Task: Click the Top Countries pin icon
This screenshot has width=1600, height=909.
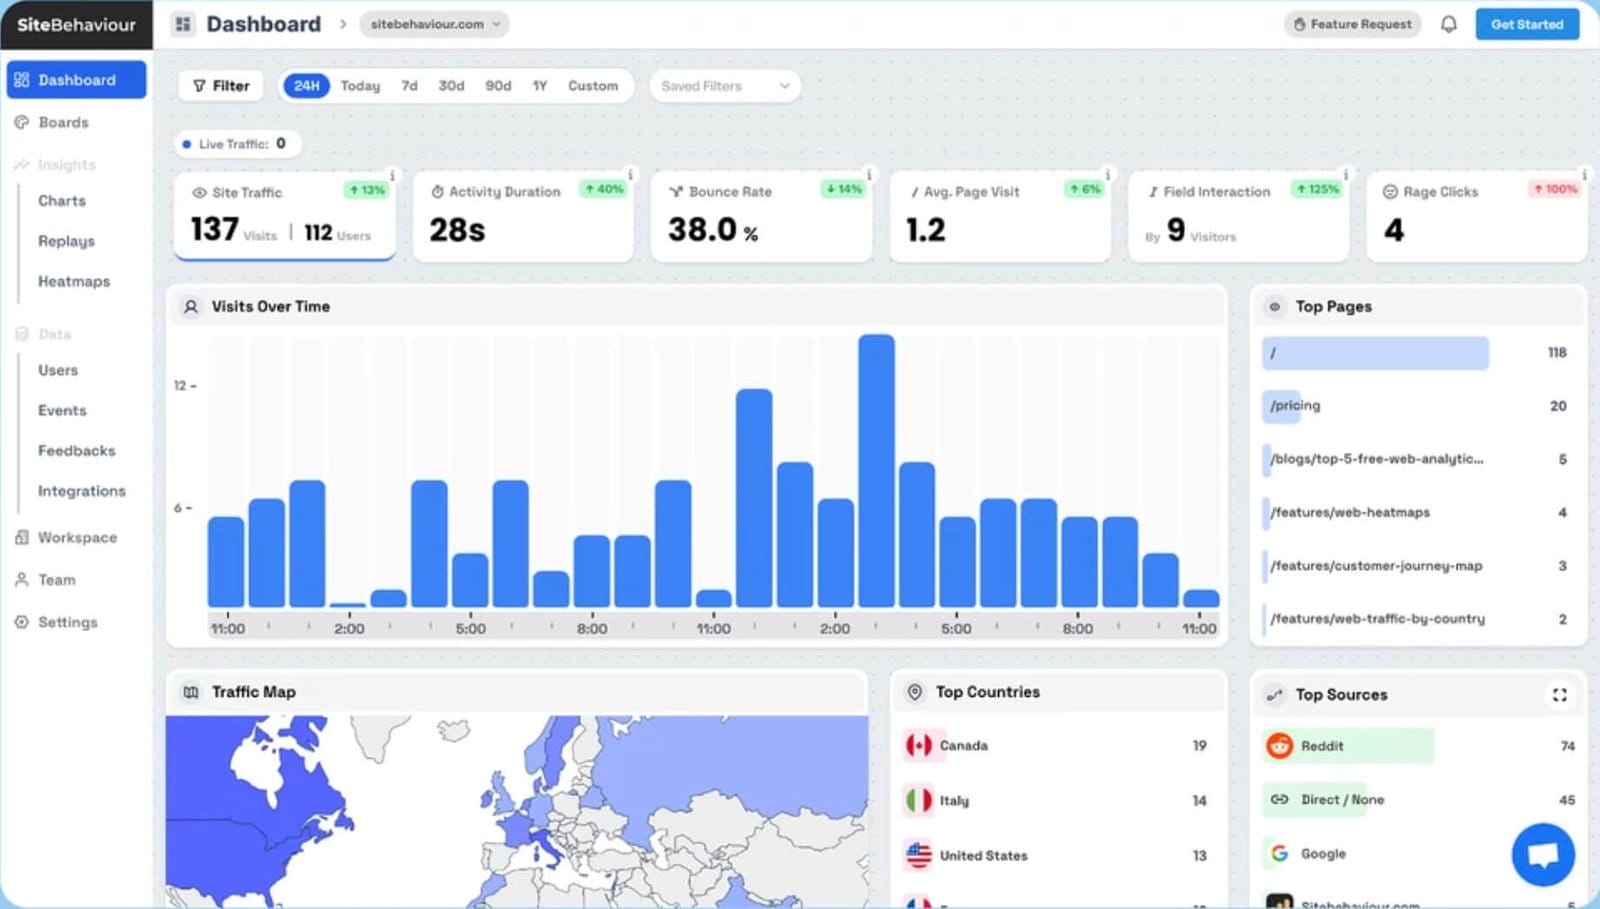Action: pyautogui.click(x=914, y=692)
